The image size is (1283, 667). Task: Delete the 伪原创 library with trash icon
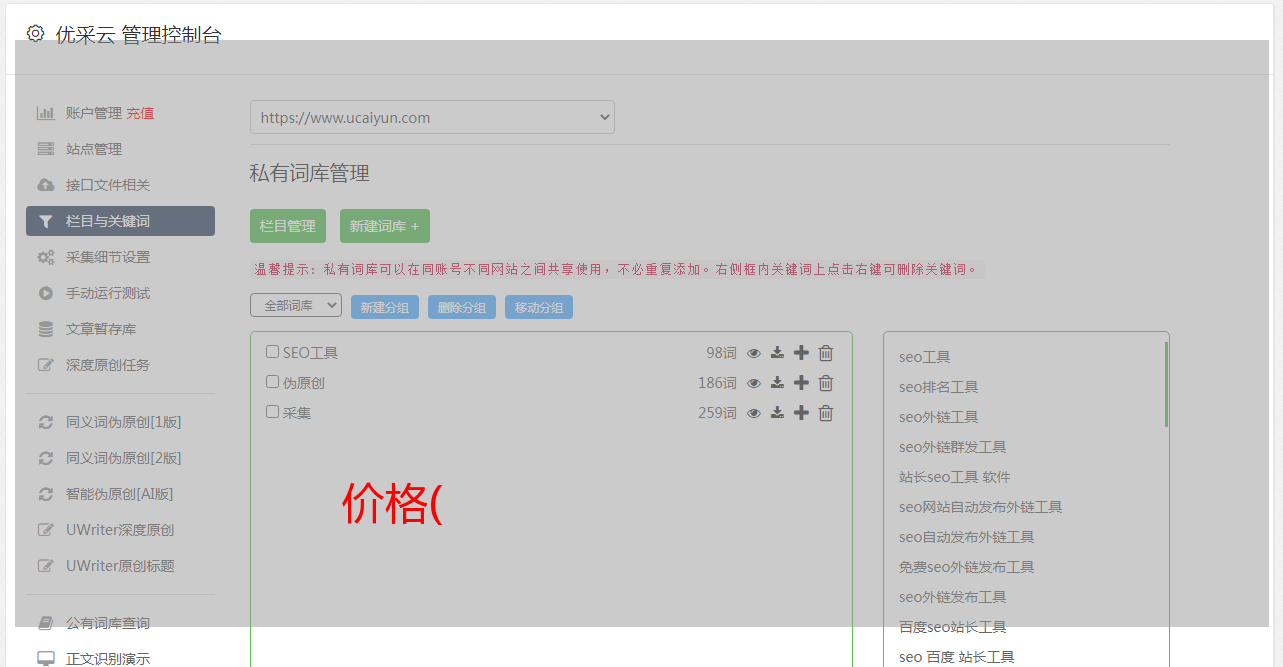[x=826, y=383]
